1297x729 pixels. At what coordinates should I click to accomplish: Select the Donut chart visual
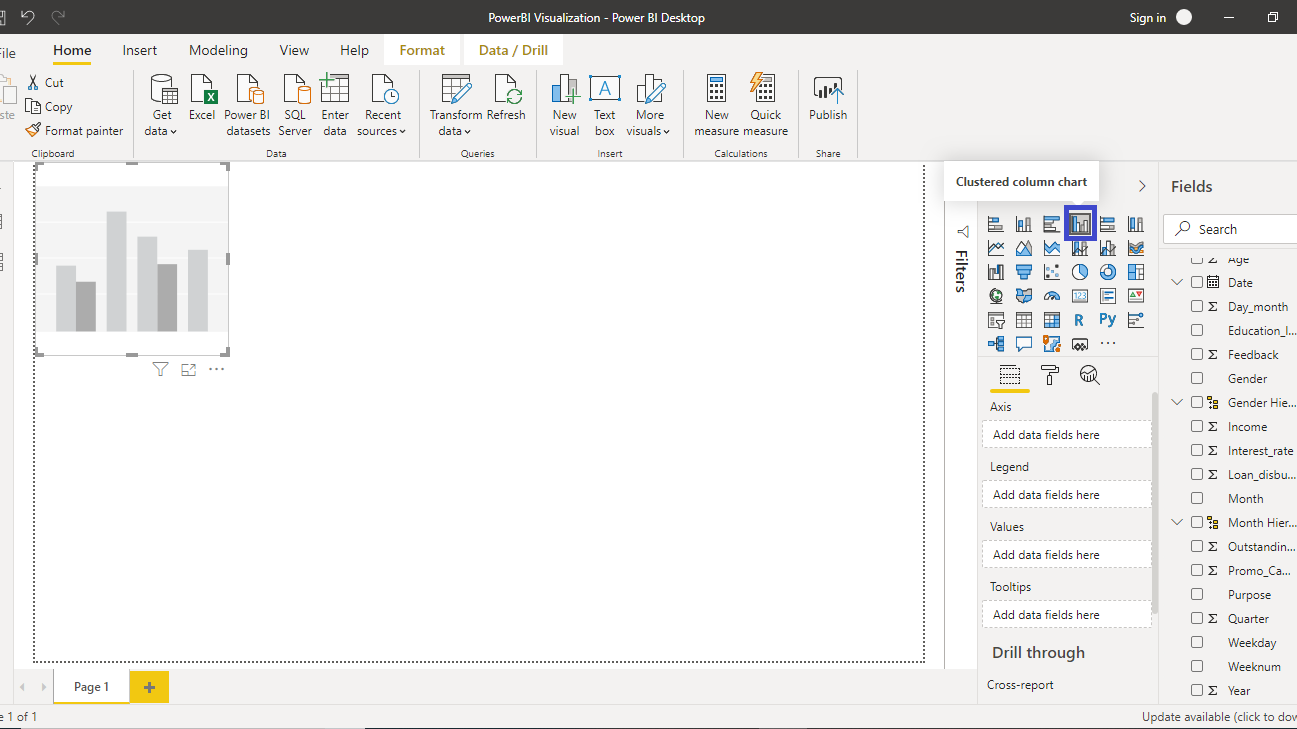1108,272
